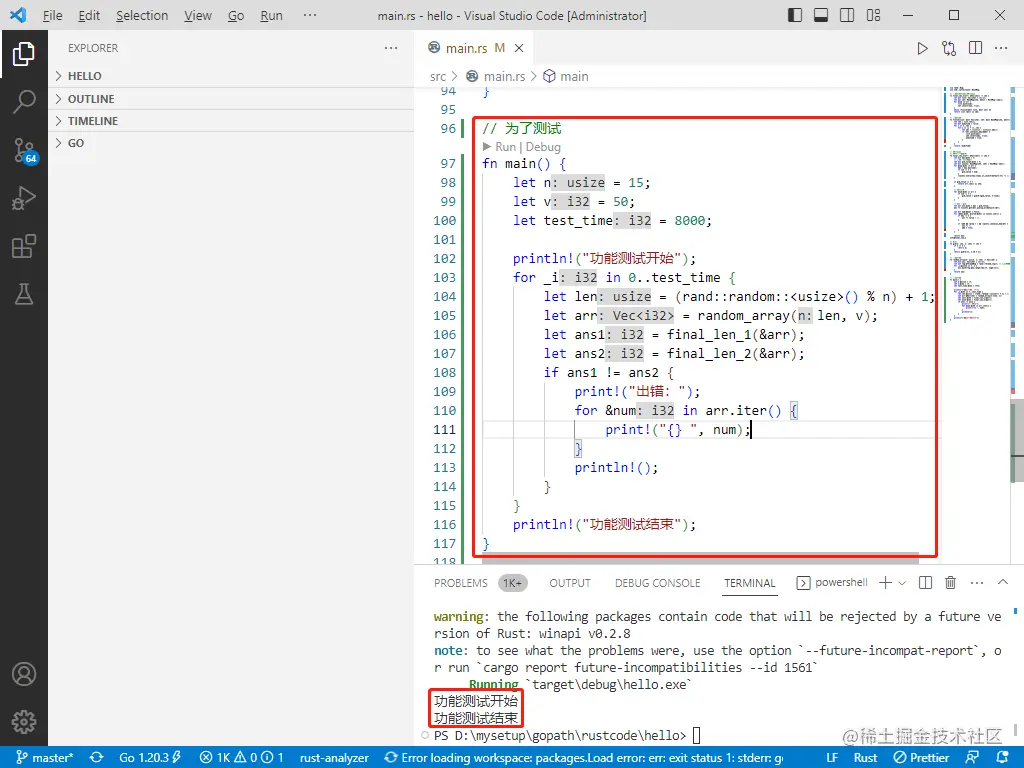Expand the HELLO folder section
The image size is (1024, 768).
coord(231,76)
